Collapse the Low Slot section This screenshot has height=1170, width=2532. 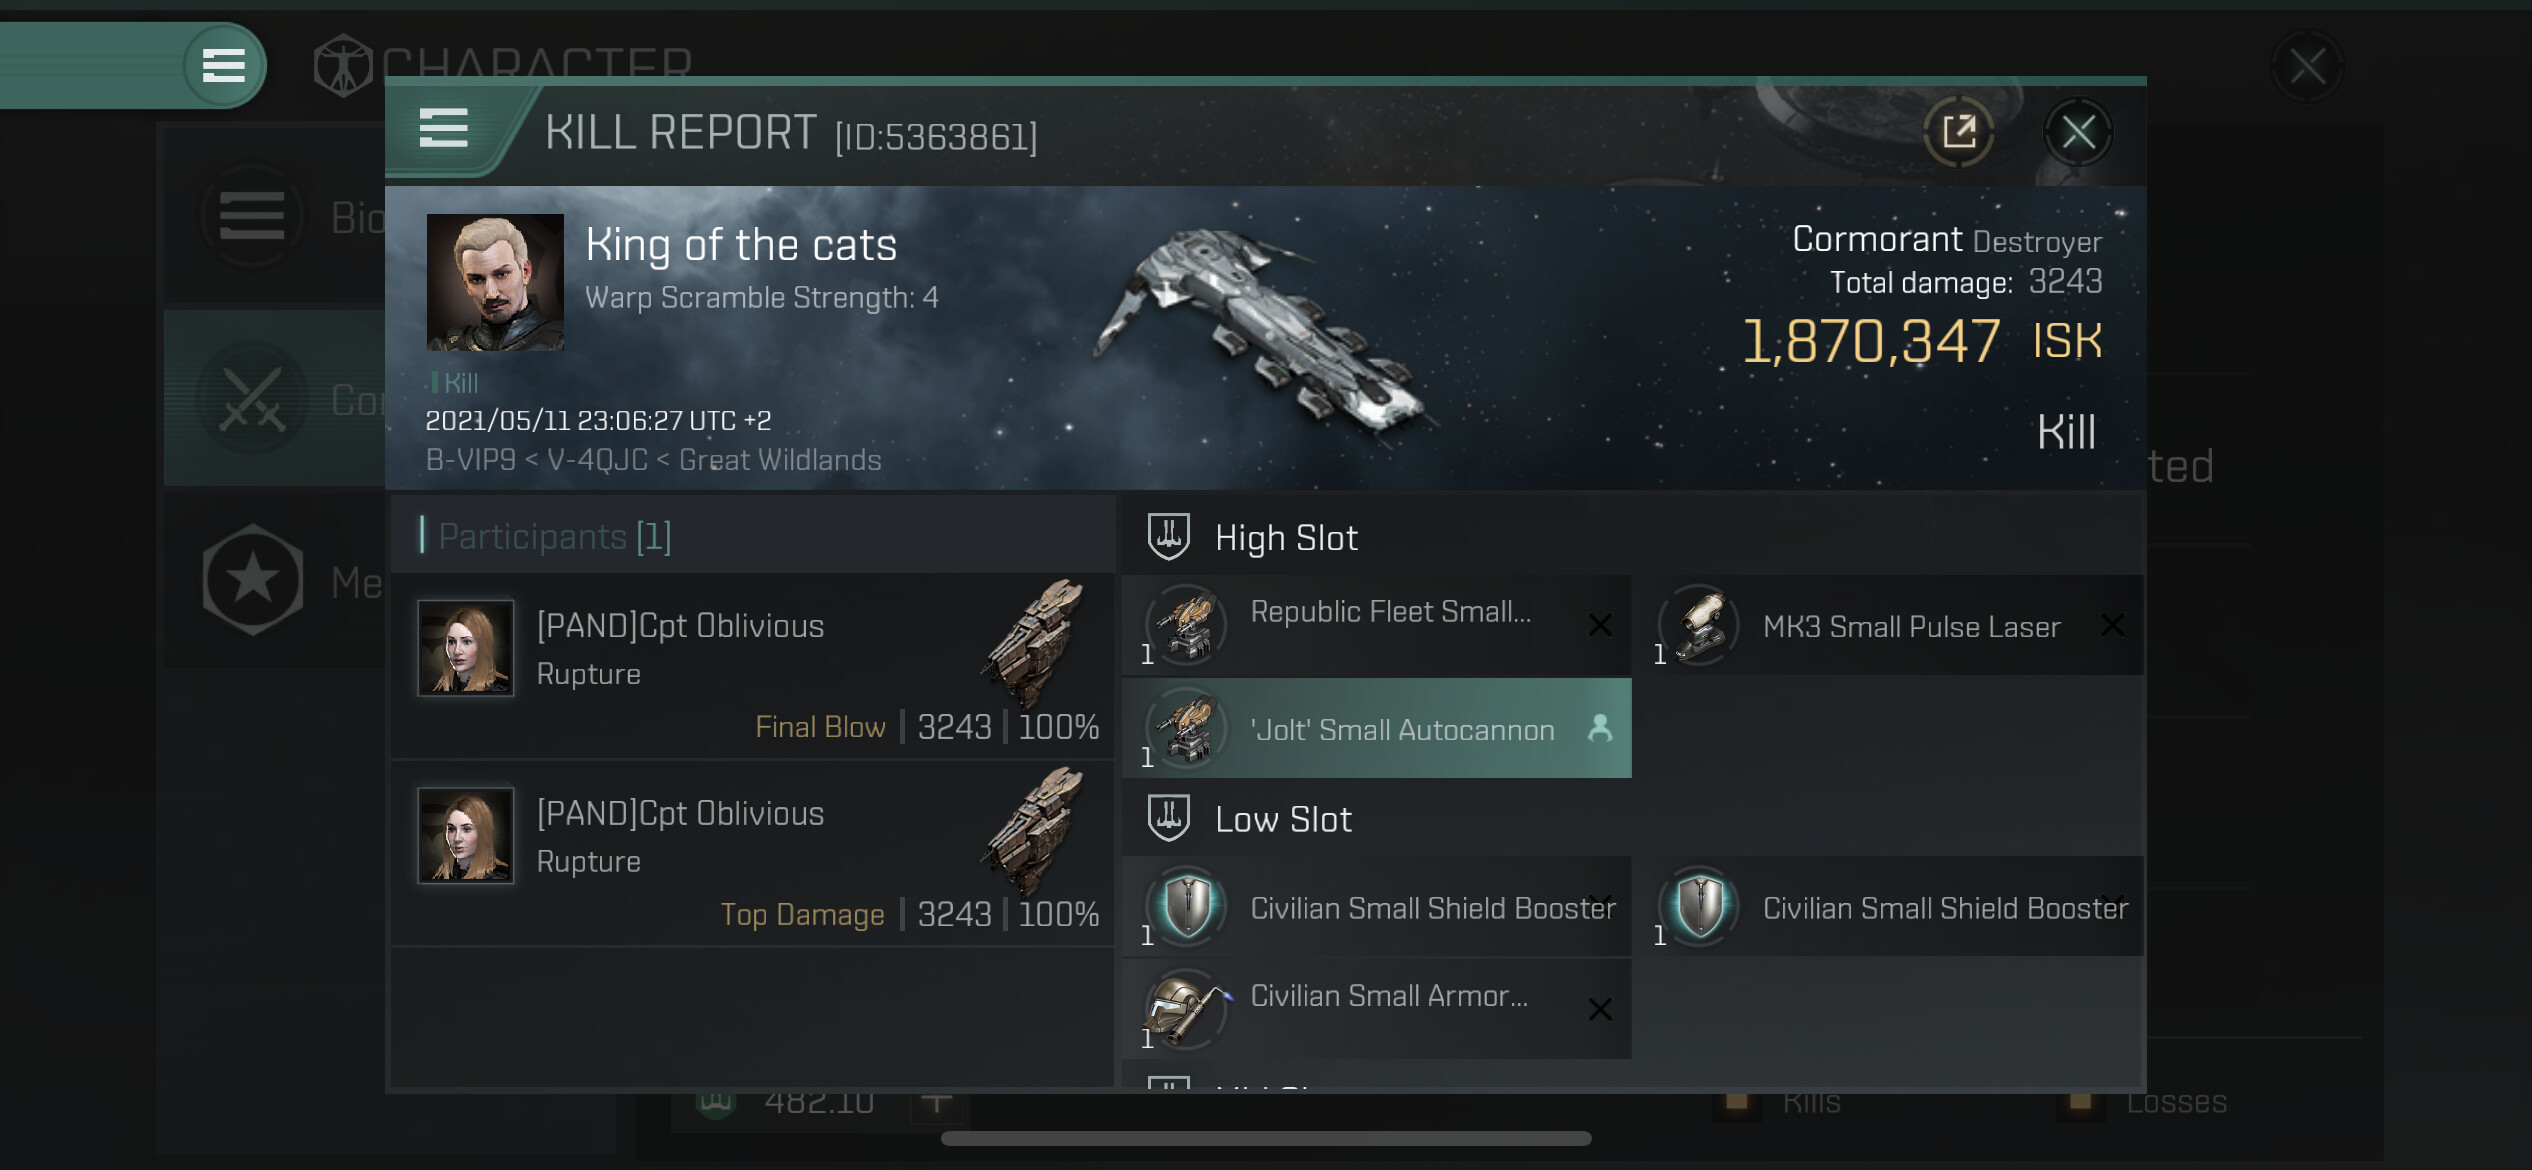(1283, 820)
